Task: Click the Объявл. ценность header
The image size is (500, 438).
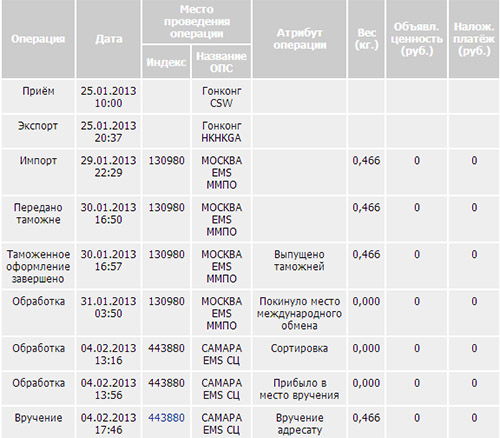Action: [417, 39]
